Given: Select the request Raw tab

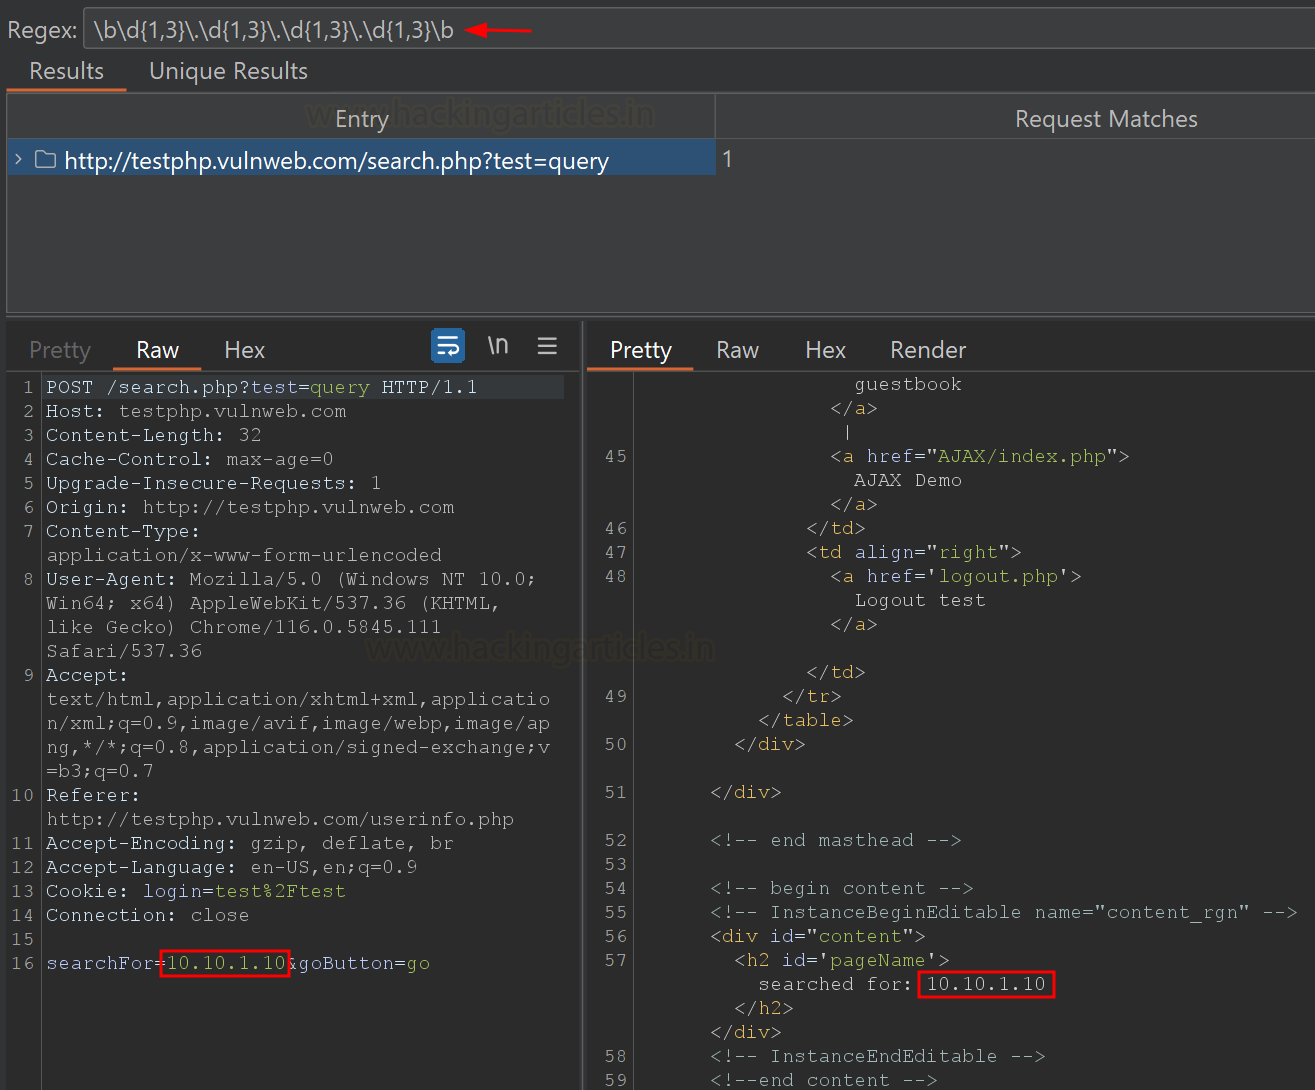Looking at the screenshot, I should pyautogui.click(x=157, y=350).
